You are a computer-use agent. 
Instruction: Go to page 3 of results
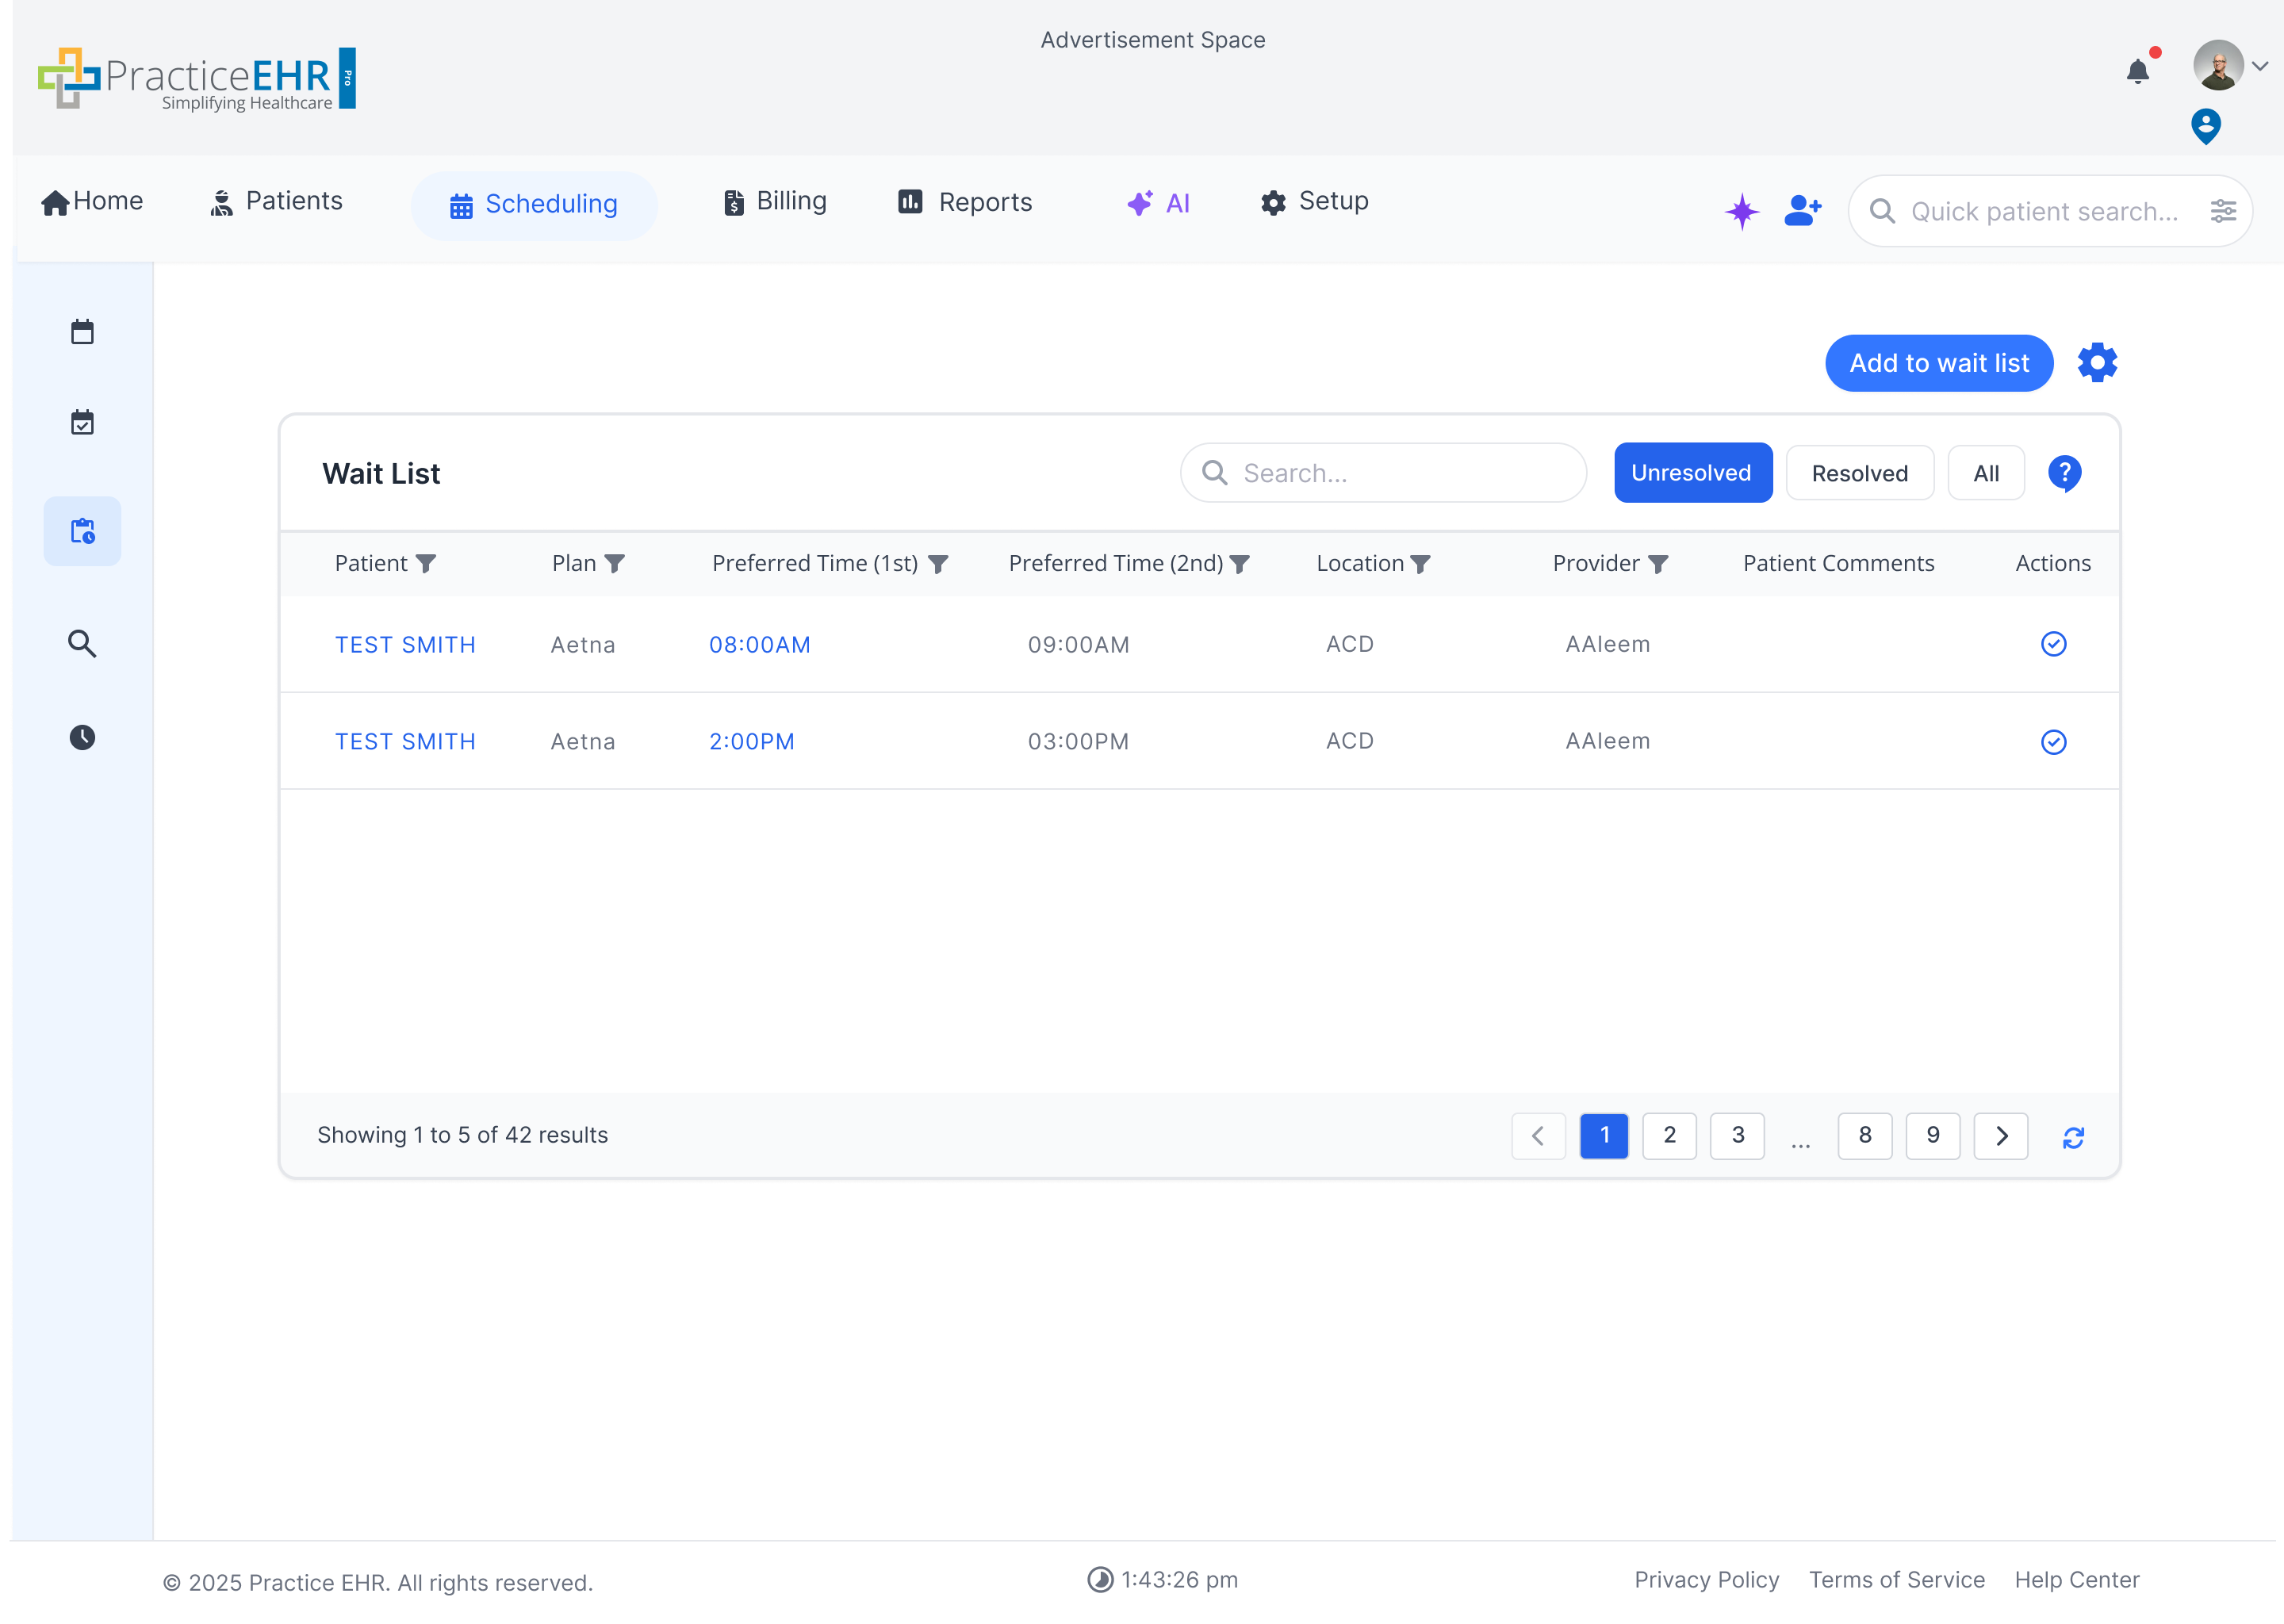pyautogui.click(x=1737, y=1136)
